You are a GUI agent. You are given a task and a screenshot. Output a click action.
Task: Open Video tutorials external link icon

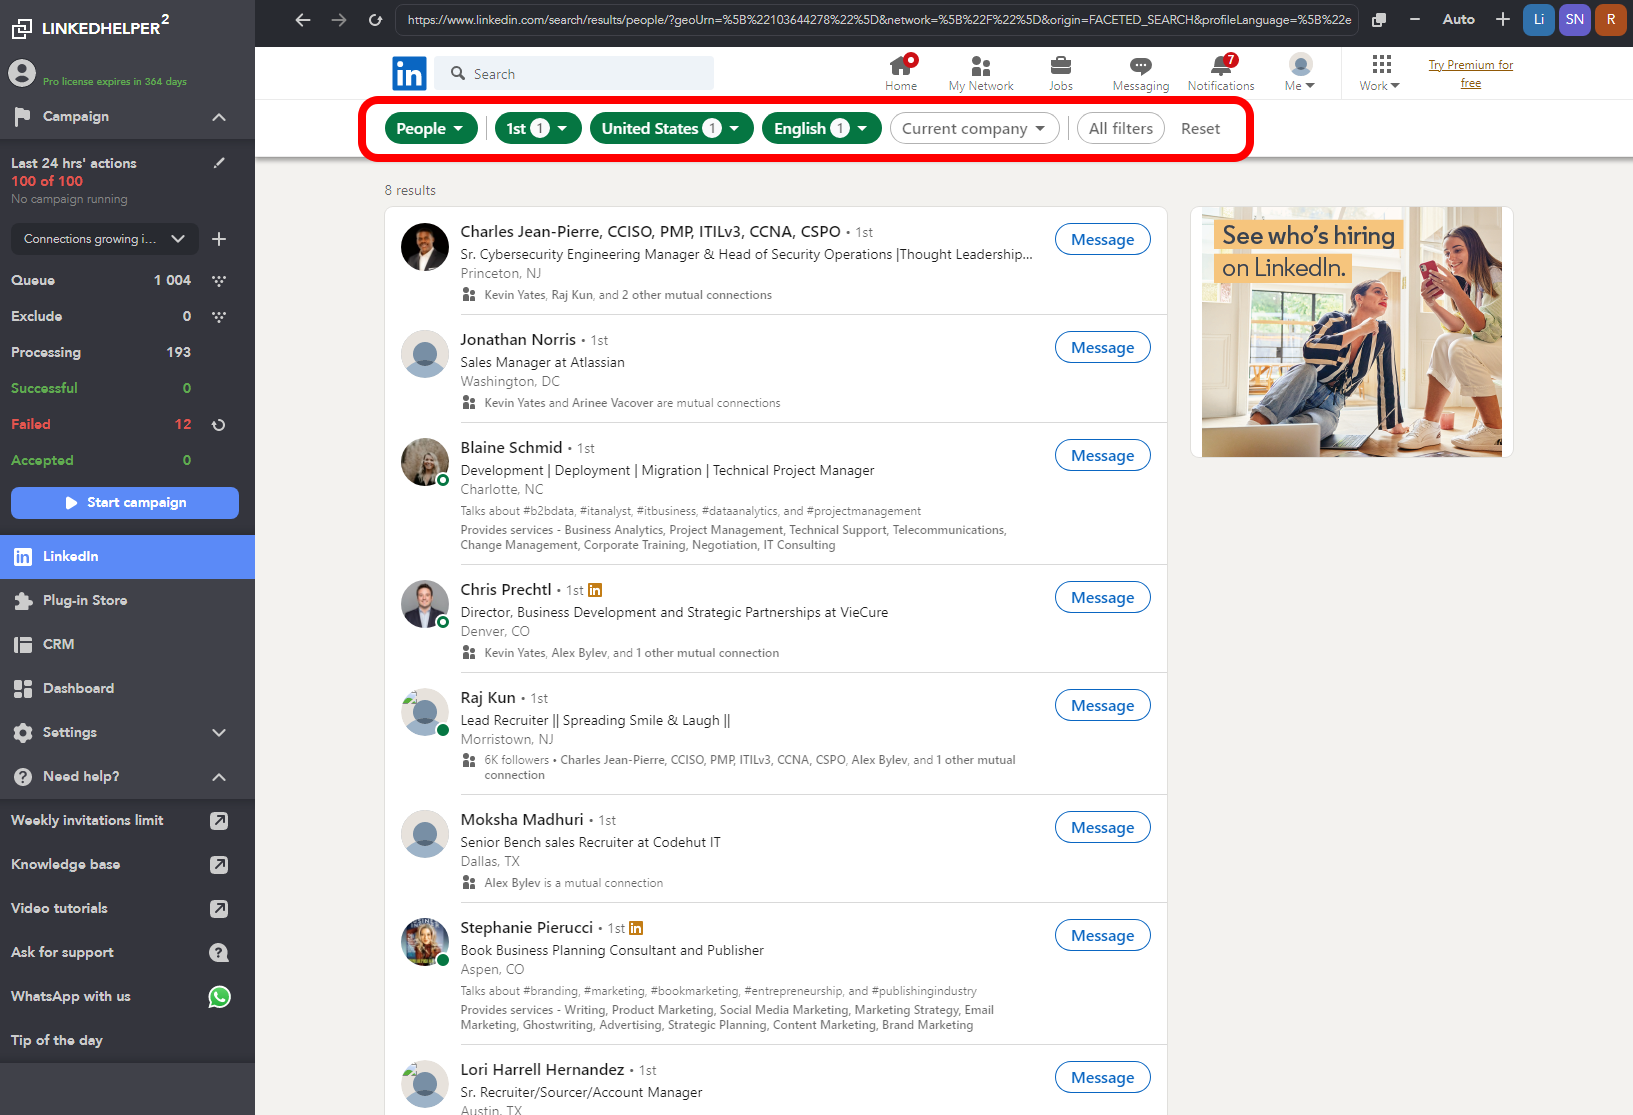coord(219,909)
